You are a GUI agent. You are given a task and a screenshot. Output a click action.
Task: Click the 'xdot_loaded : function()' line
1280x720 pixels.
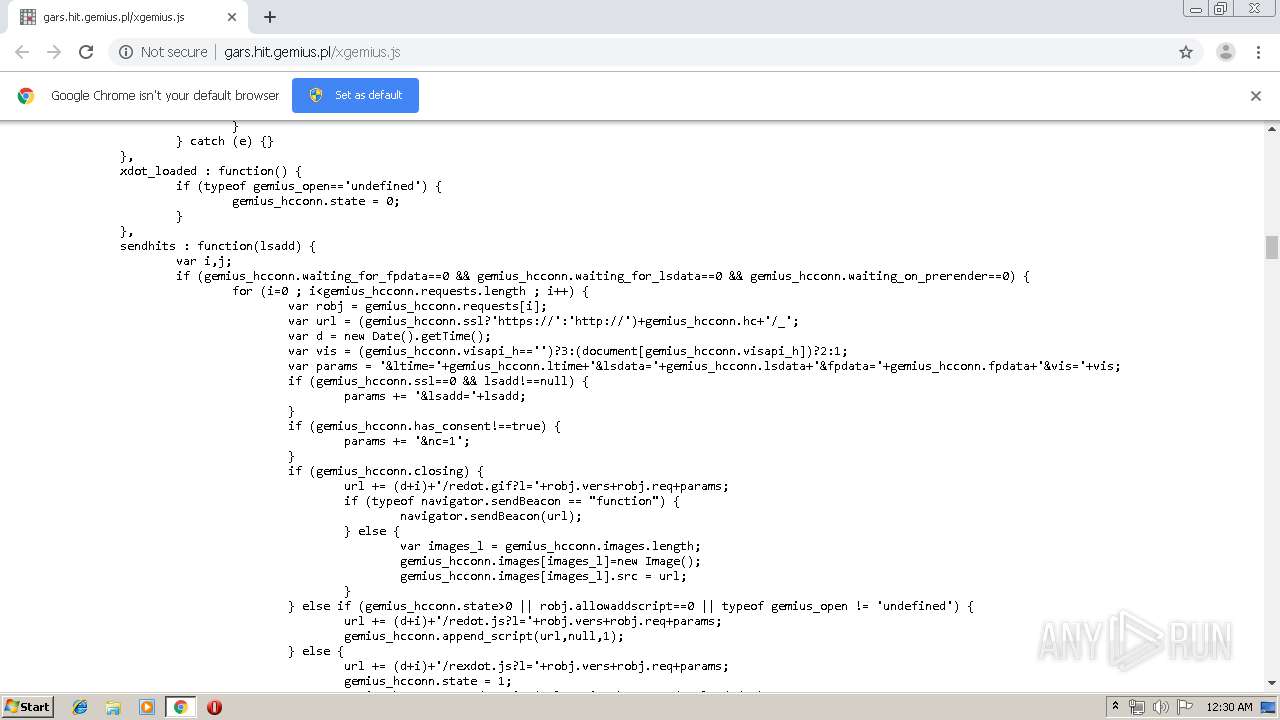tap(211, 171)
